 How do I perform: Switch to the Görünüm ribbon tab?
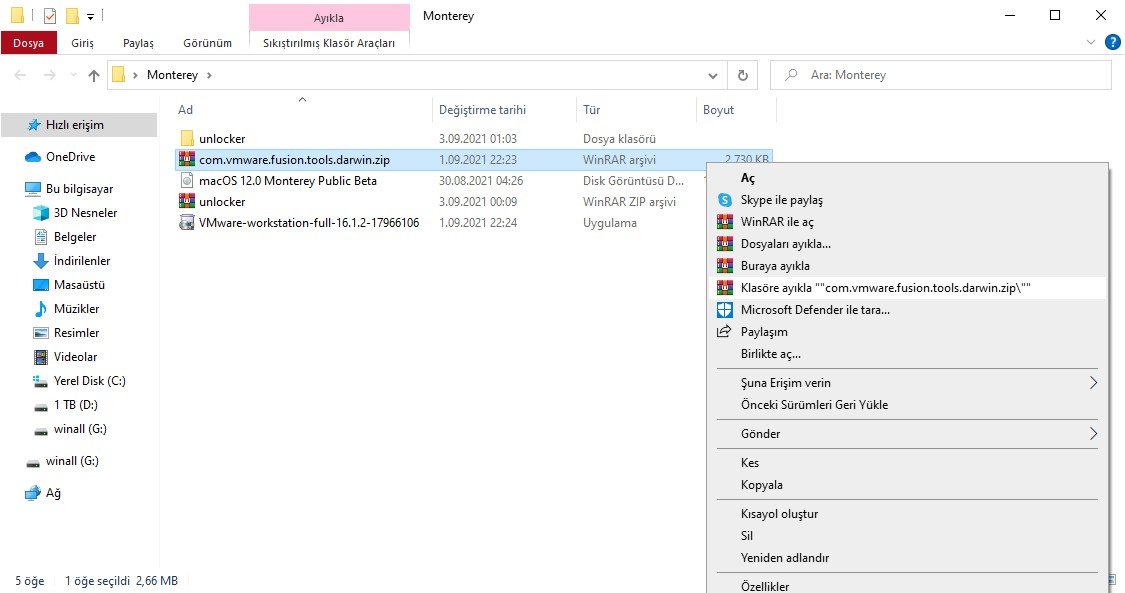pyautogui.click(x=207, y=43)
